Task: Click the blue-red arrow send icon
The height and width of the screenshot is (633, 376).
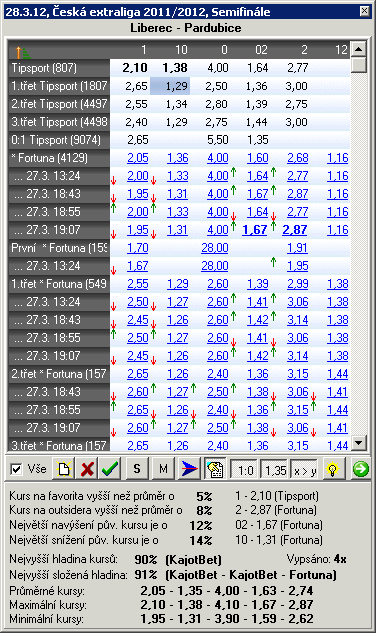Action: (x=189, y=469)
